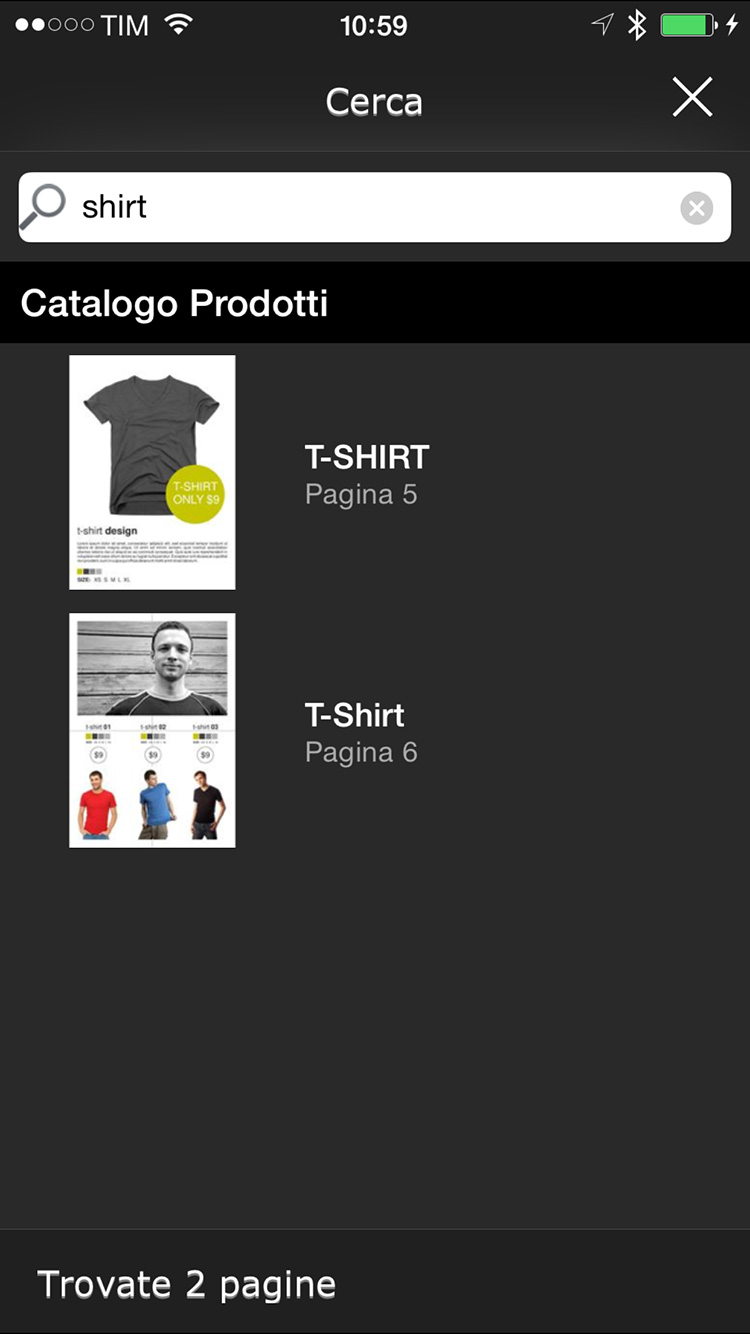Open the T-SHIRT result title for page 5
Image resolution: width=750 pixels, height=1334 pixels.
367,457
